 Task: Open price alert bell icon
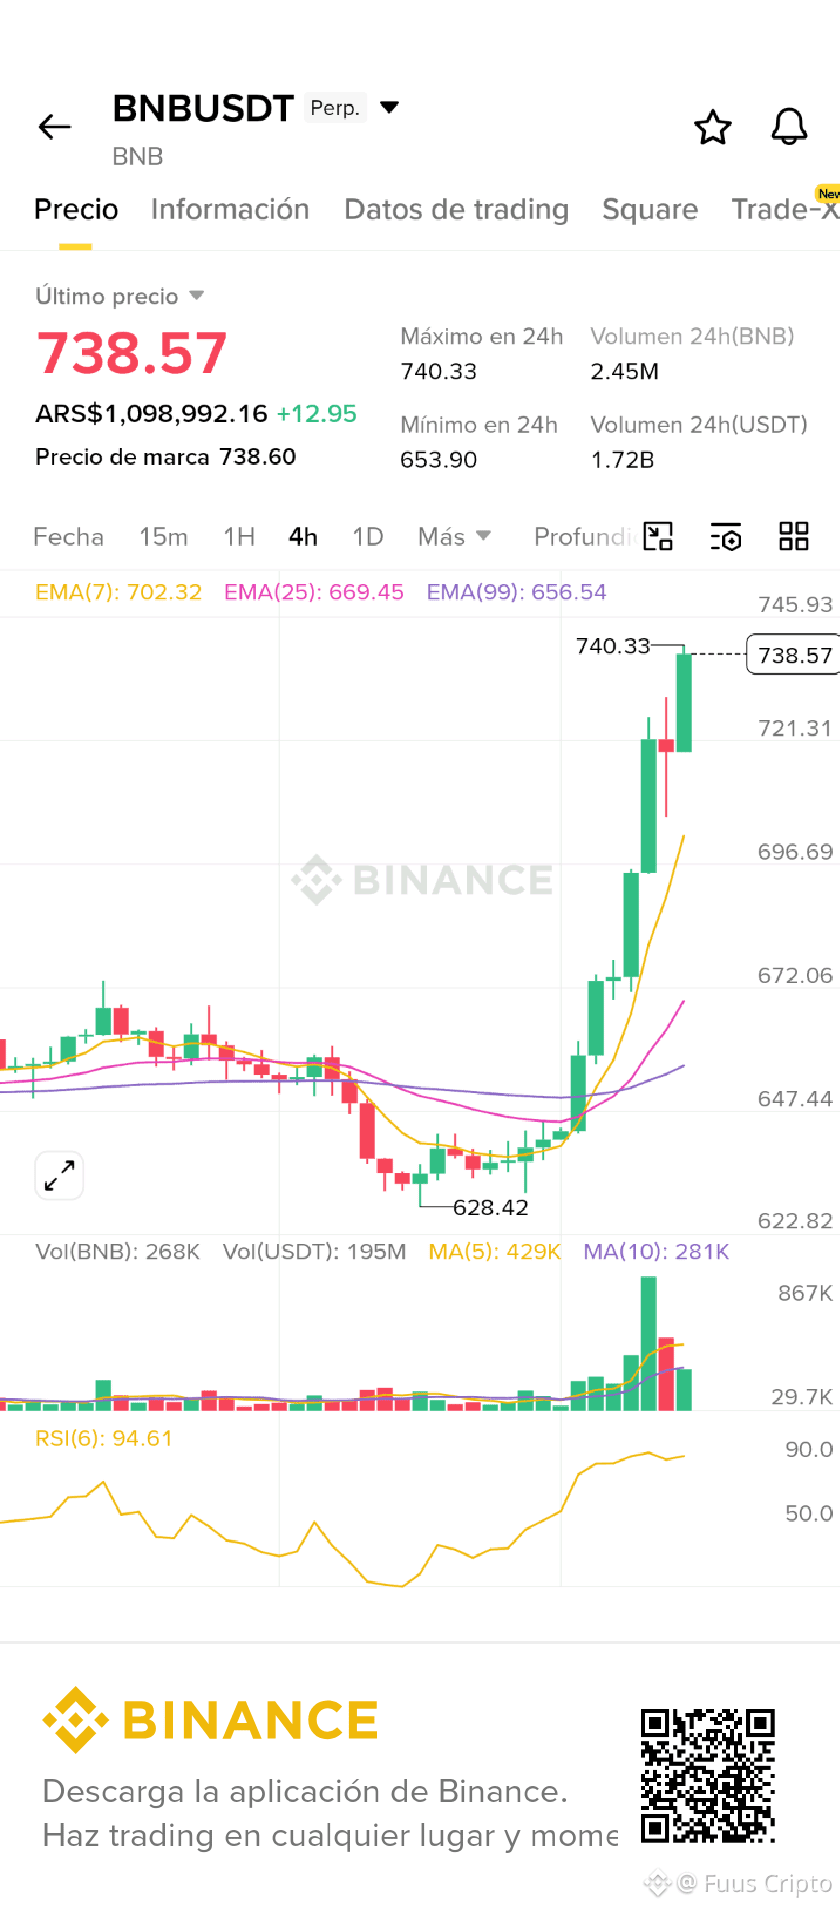(x=789, y=127)
